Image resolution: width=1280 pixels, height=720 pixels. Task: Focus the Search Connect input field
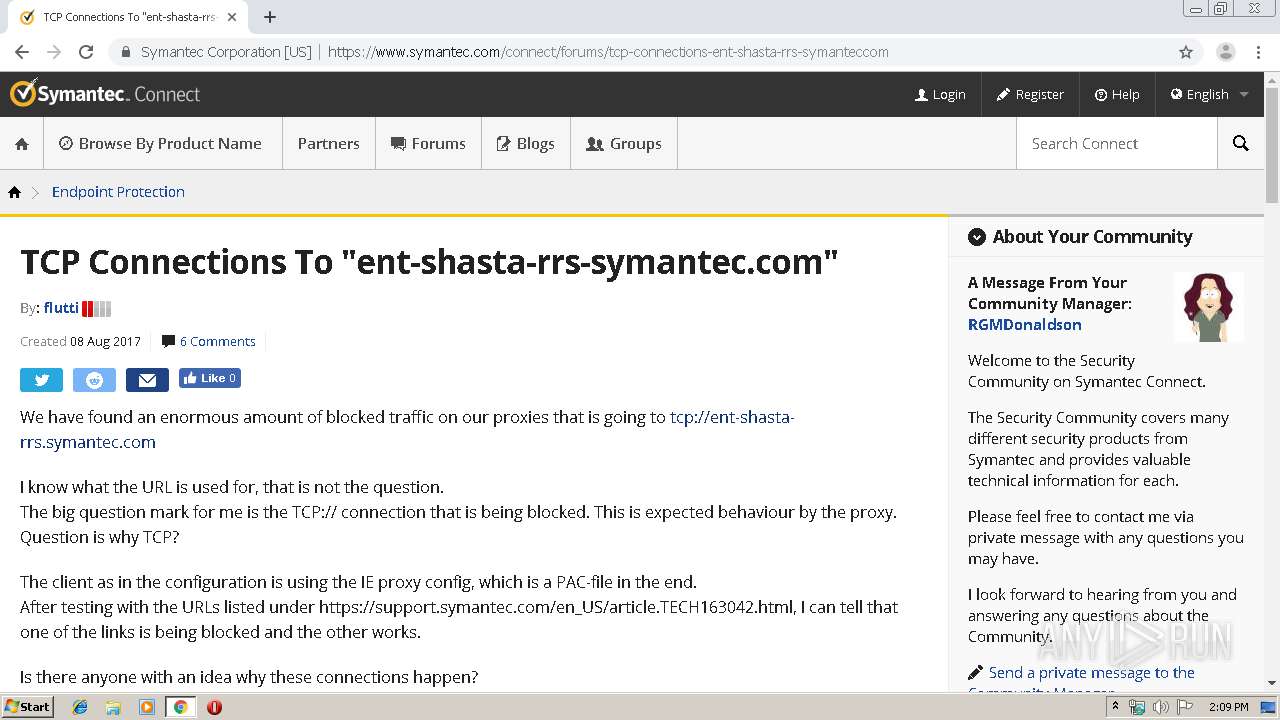[1116, 144]
